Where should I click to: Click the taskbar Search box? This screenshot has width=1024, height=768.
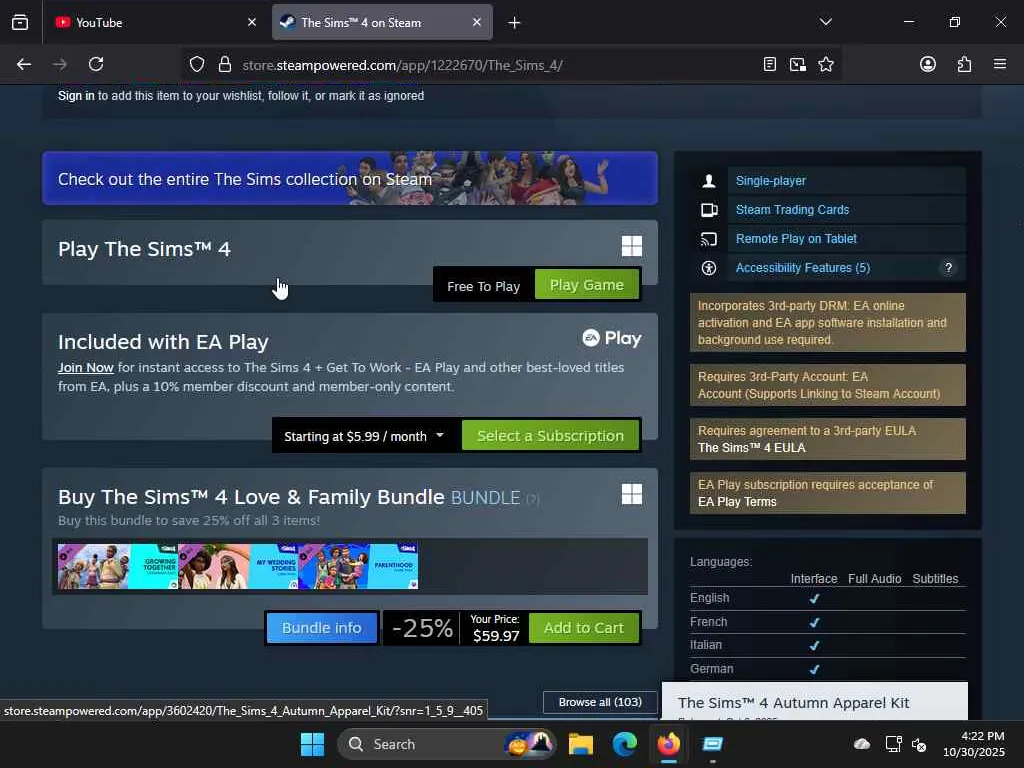[447, 744]
